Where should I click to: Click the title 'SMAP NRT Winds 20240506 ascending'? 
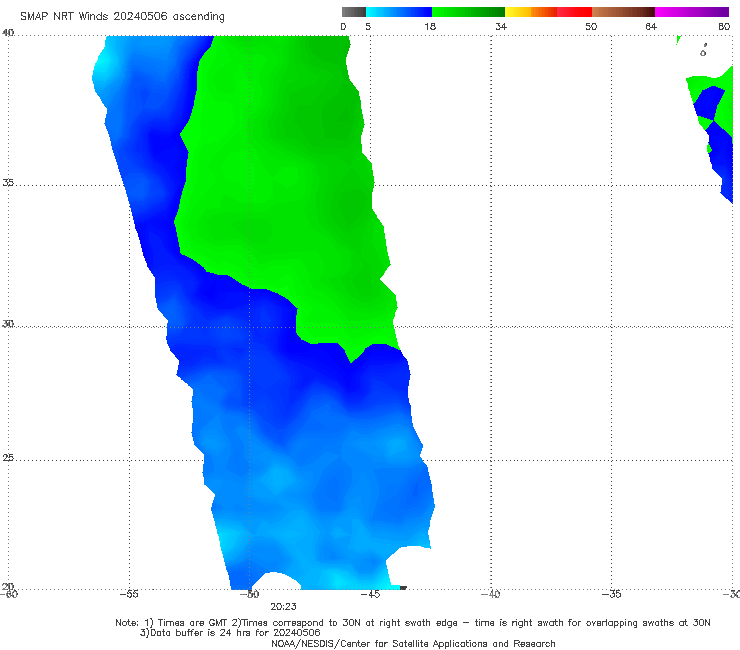pos(122,17)
